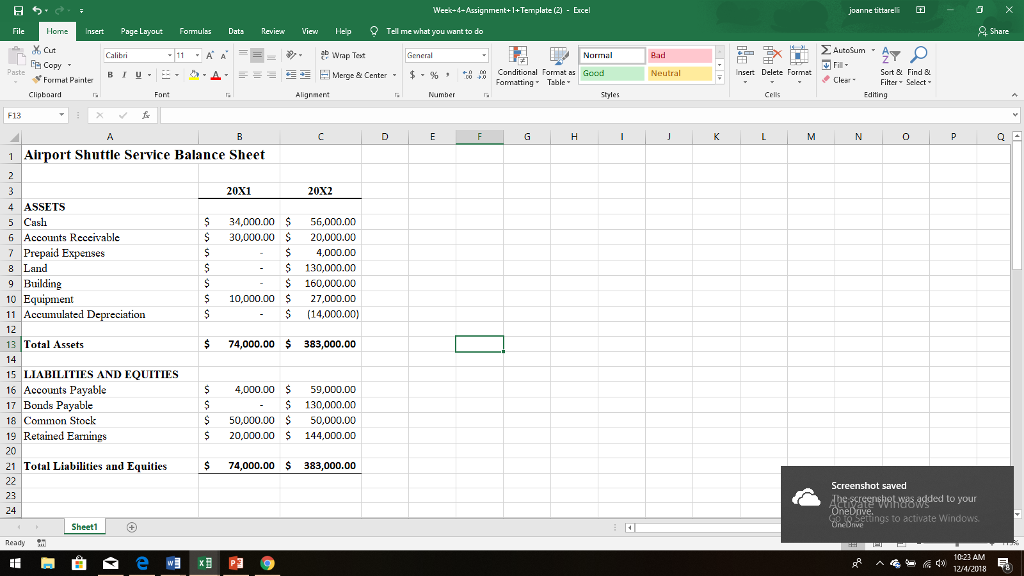Click the Paste clipboard icon
Viewport: 1024px width, 576px height.
click(16, 57)
